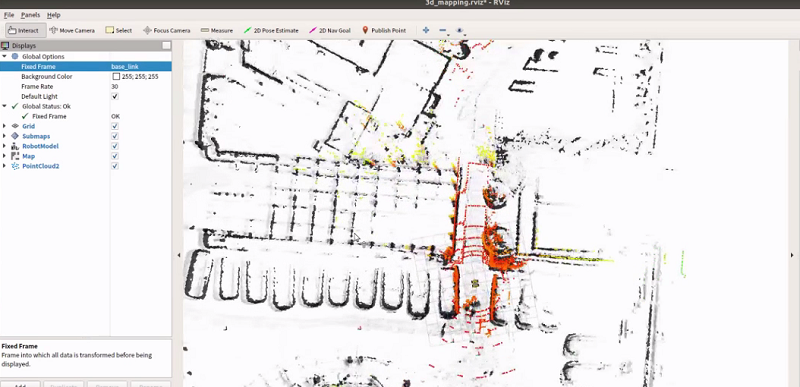Disable the Default Light checkbox

(x=115, y=96)
